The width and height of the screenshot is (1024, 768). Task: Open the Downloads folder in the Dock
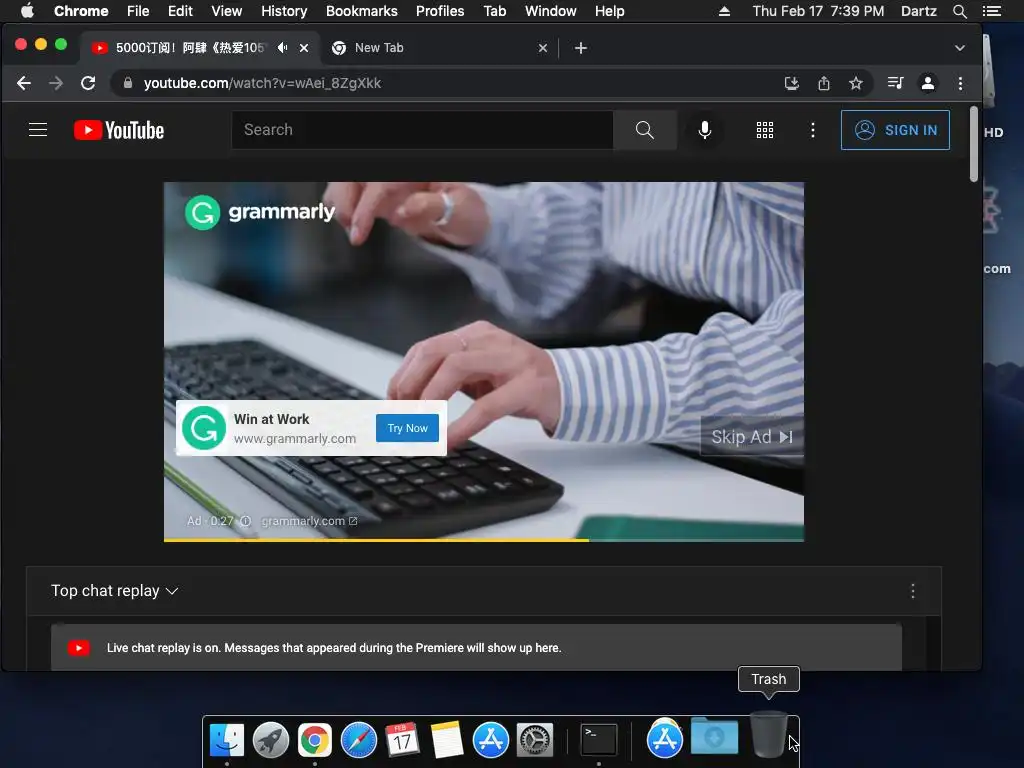coord(714,736)
